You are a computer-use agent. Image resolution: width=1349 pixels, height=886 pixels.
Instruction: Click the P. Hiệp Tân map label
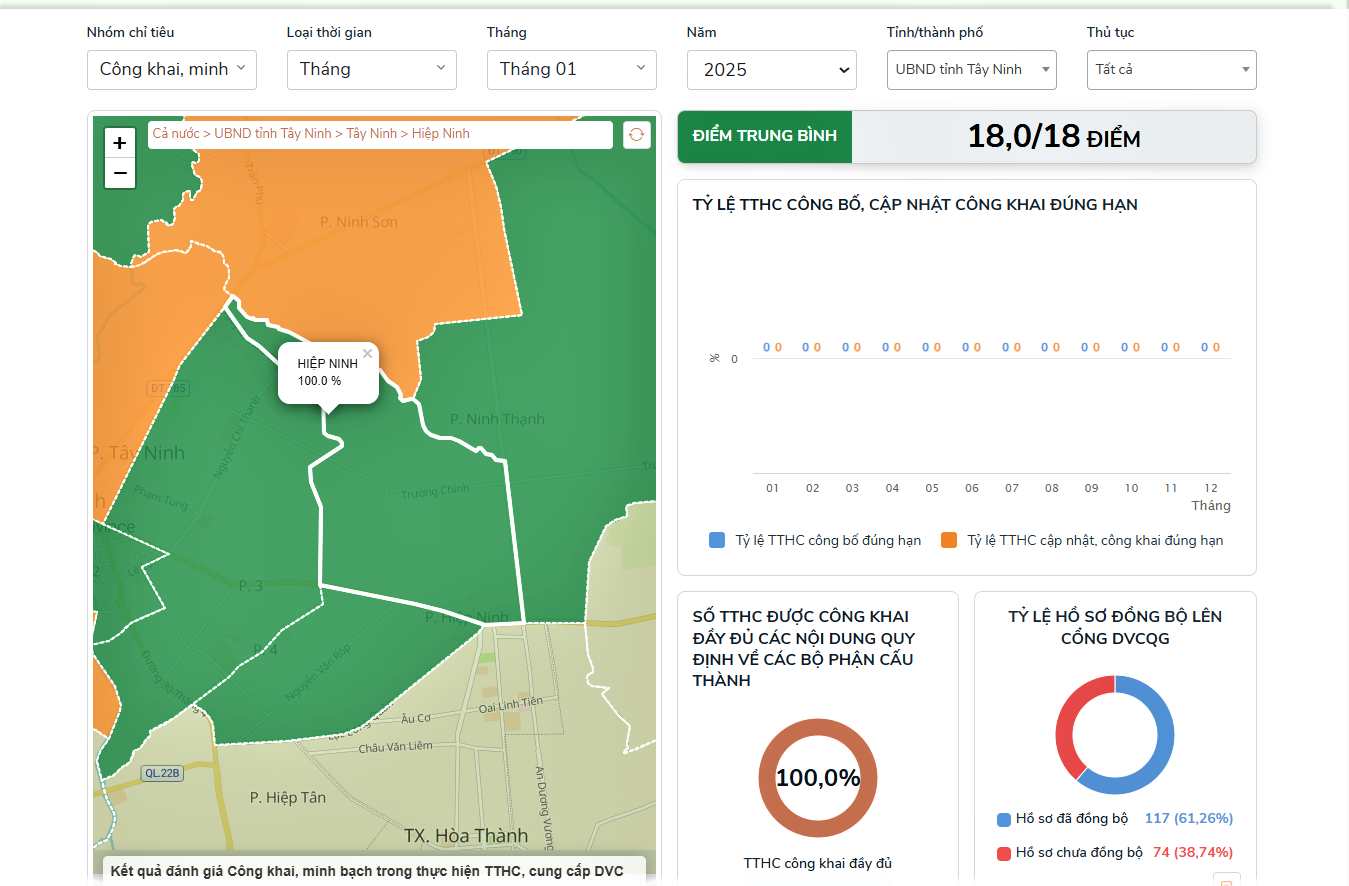288,797
